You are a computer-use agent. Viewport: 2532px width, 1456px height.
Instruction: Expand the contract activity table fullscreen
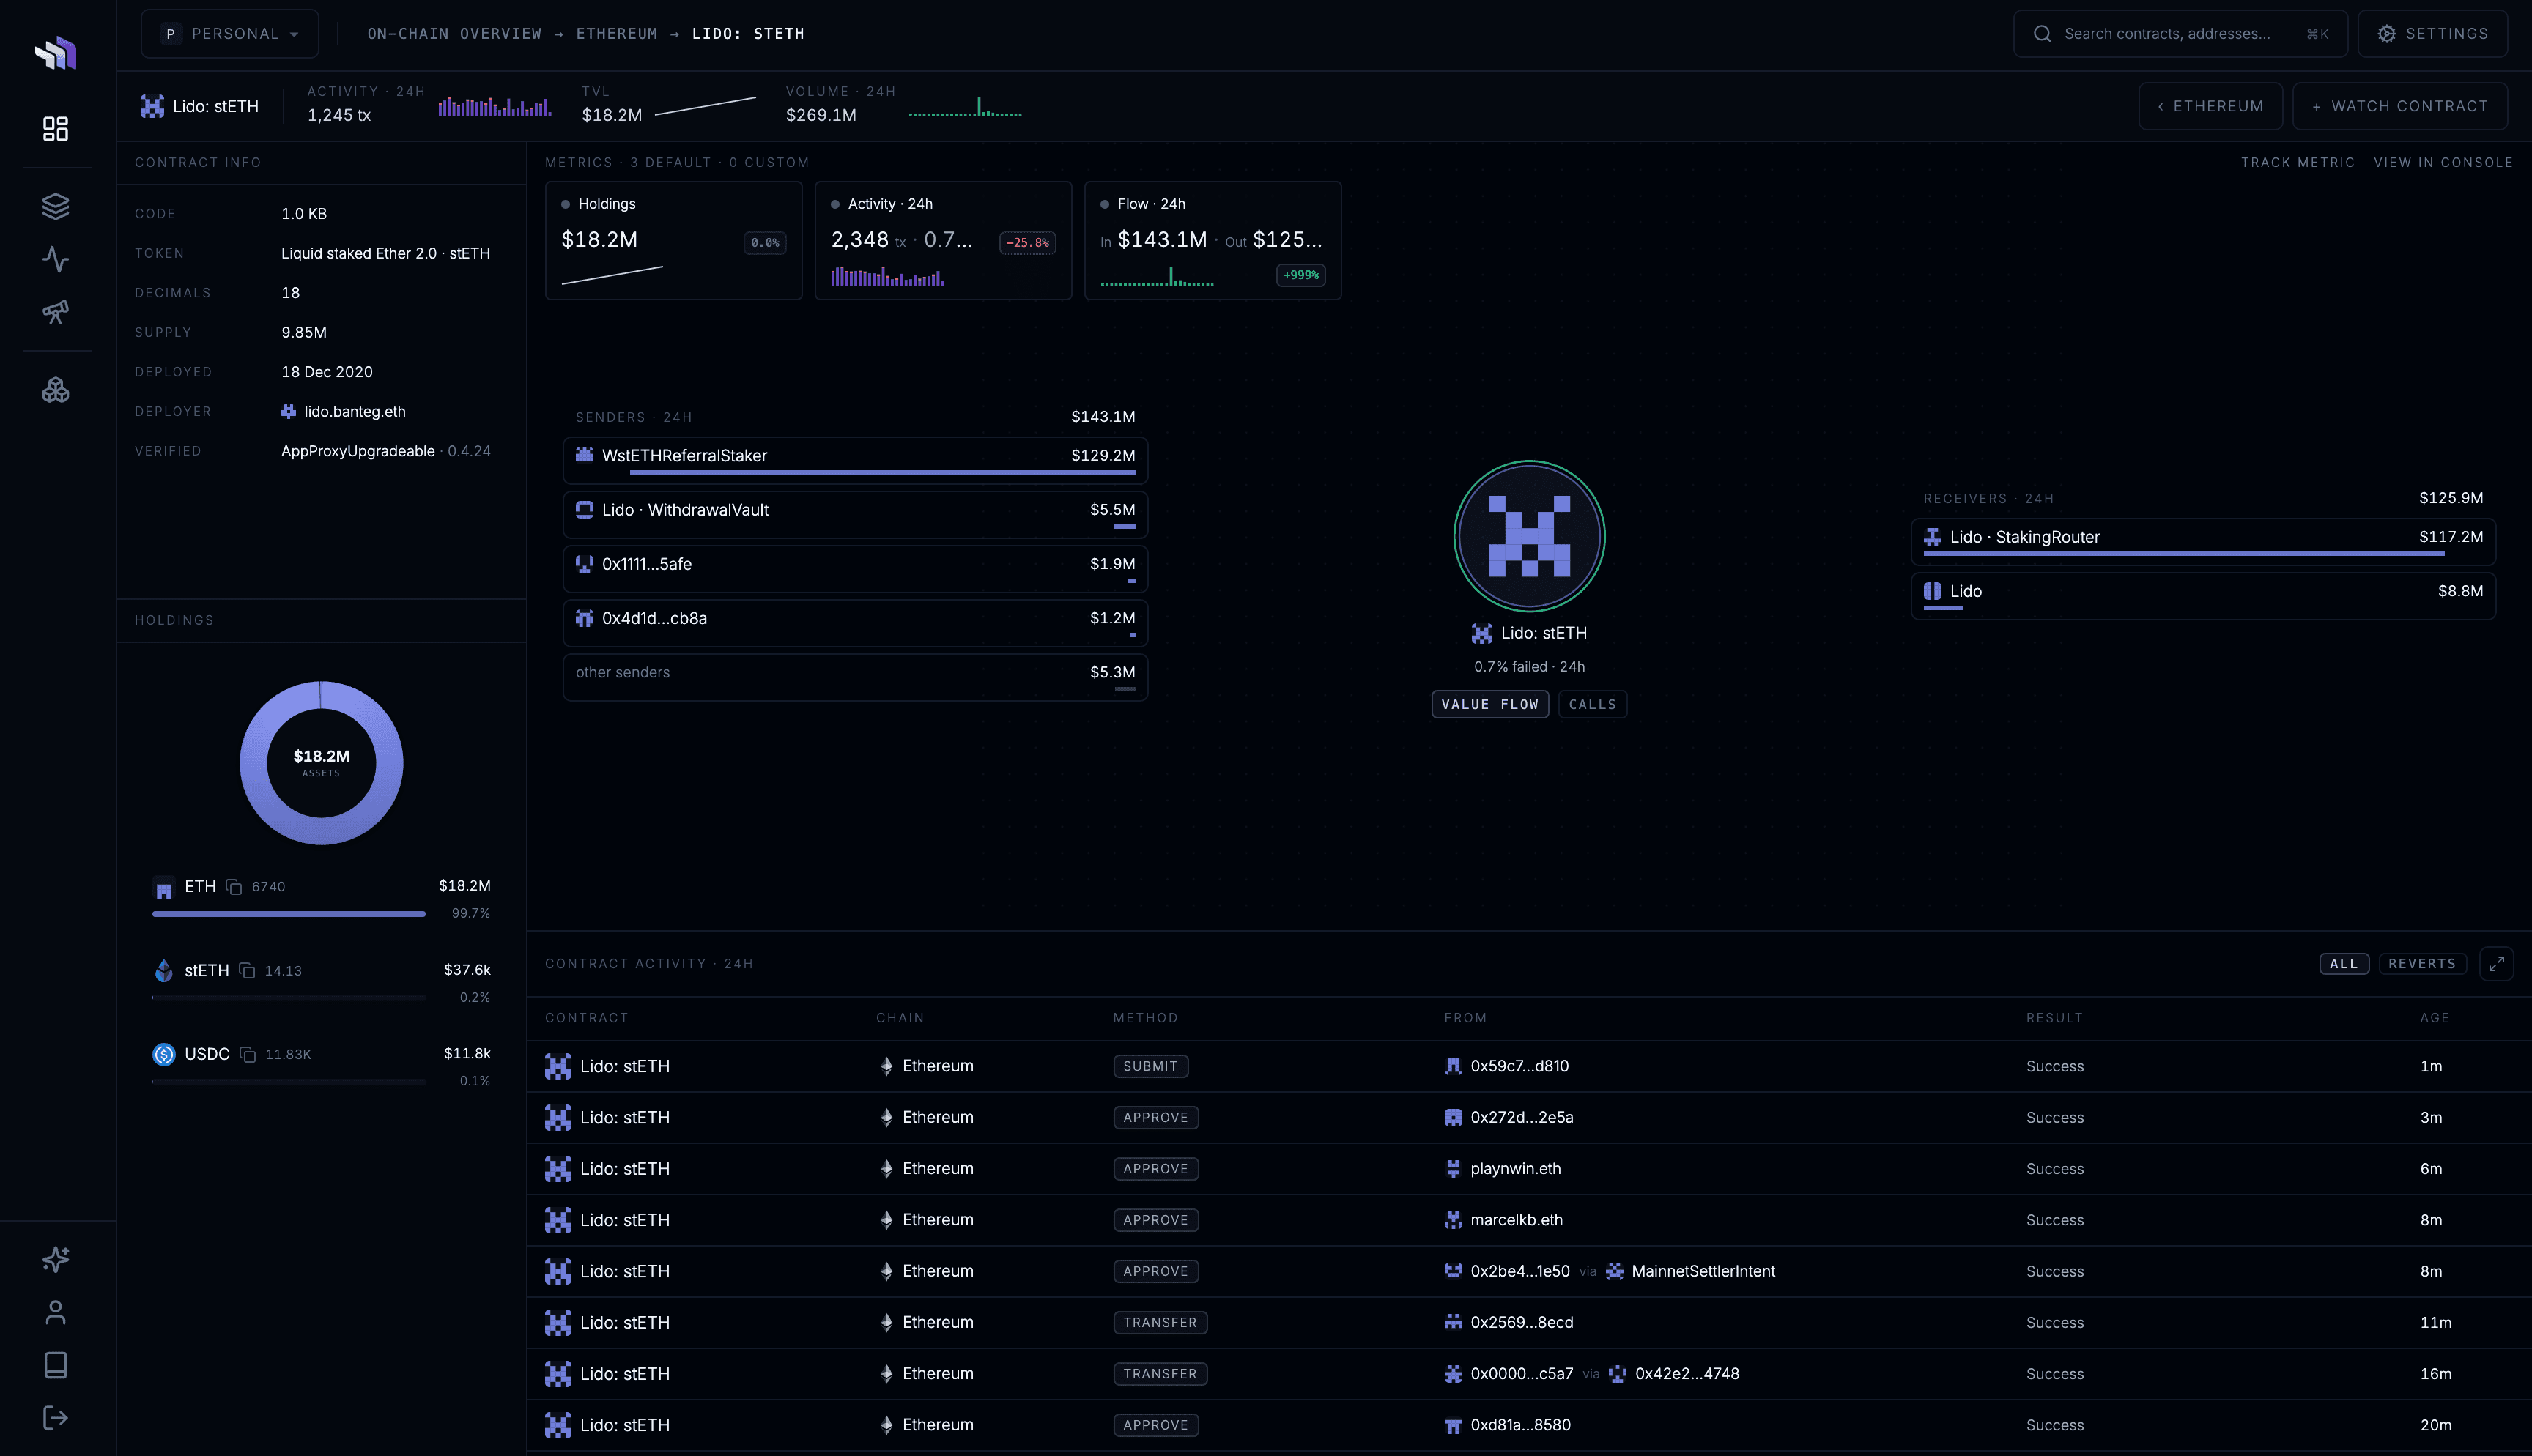(2496, 964)
